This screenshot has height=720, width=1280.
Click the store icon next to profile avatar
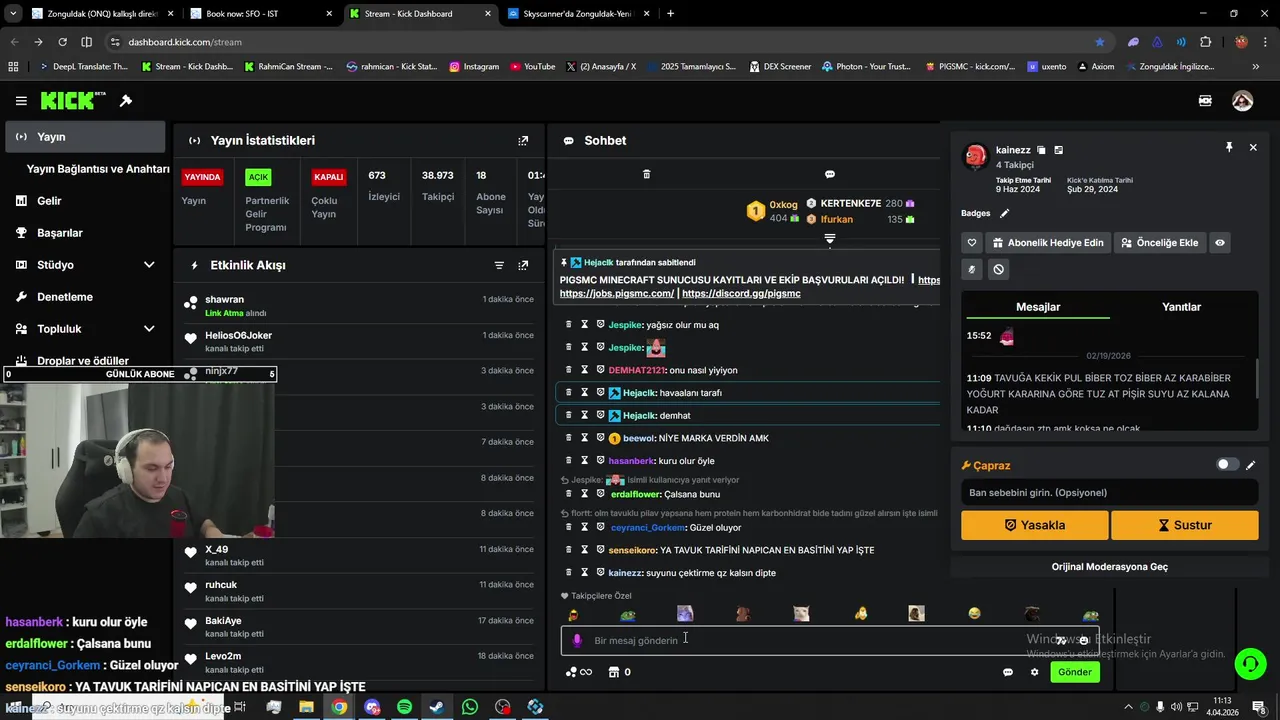[x=1205, y=101]
